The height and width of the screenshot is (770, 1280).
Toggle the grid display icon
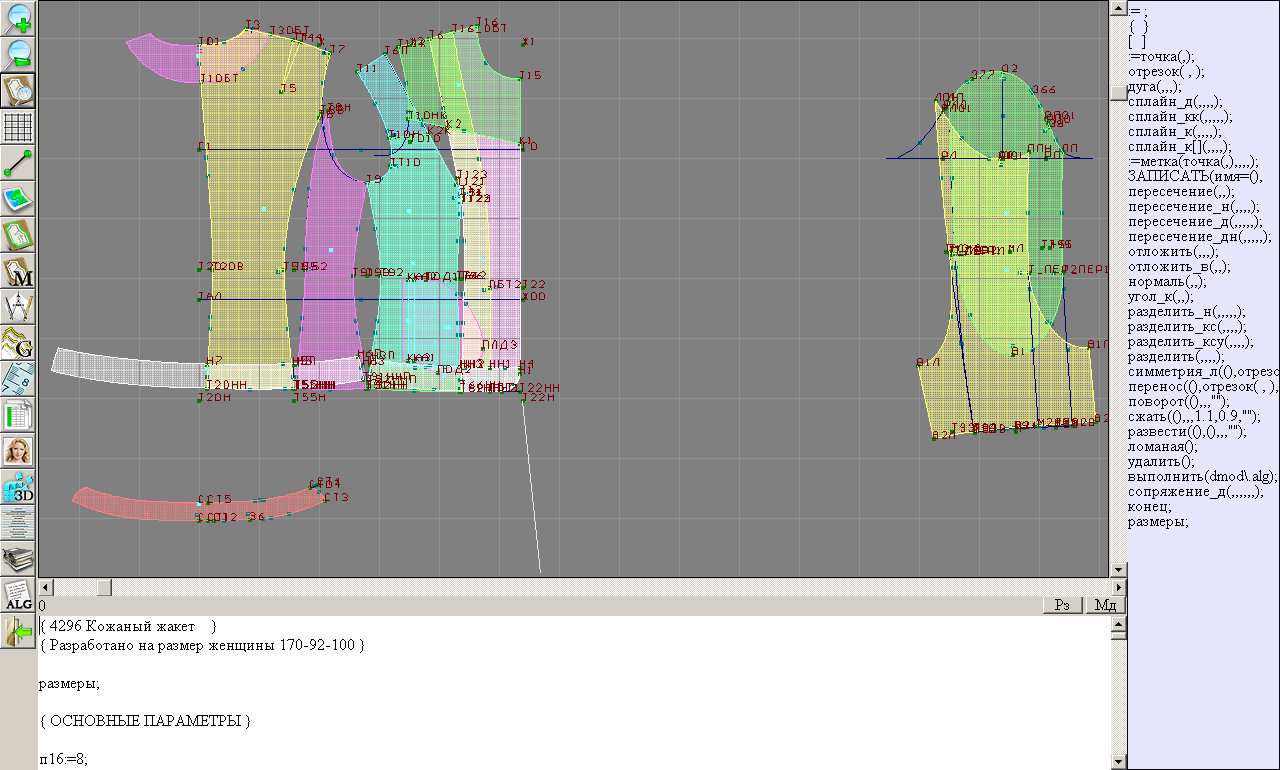(x=18, y=127)
